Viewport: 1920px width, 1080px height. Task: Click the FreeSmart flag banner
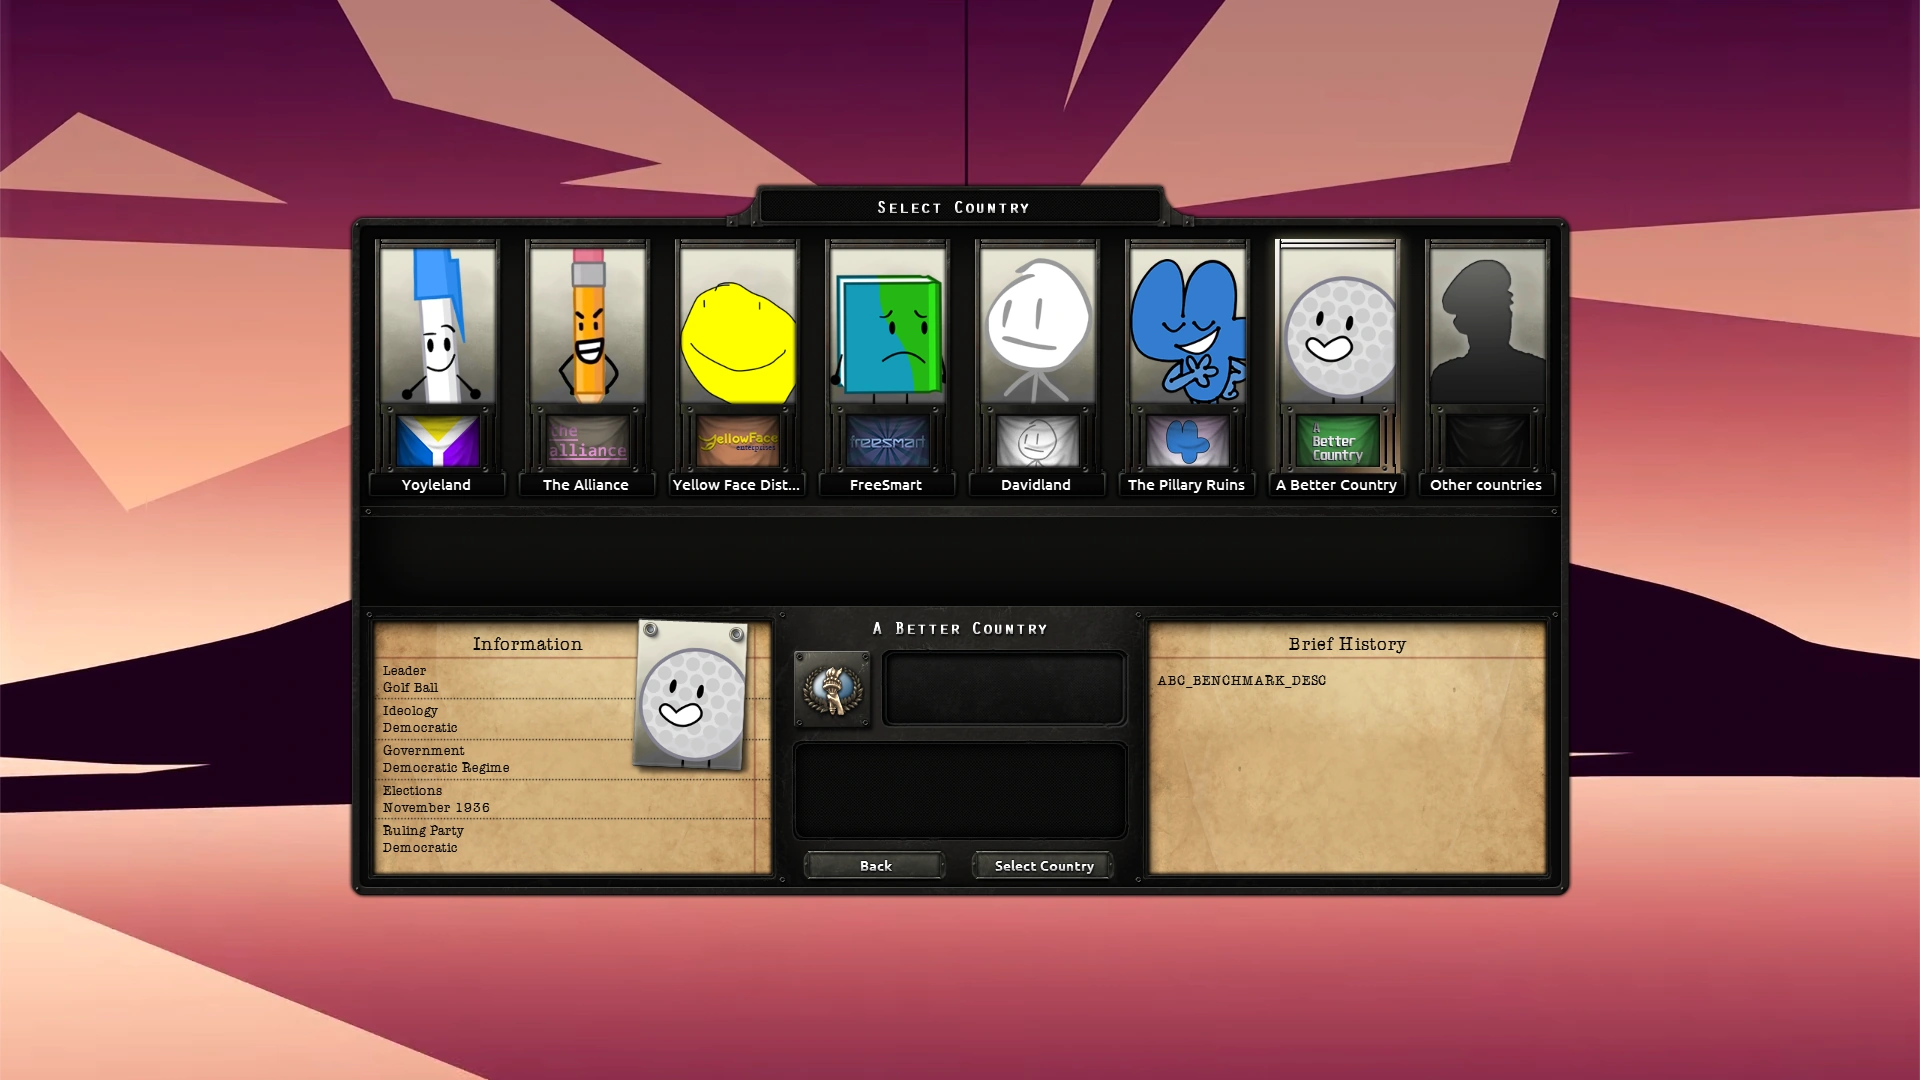click(x=887, y=440)
